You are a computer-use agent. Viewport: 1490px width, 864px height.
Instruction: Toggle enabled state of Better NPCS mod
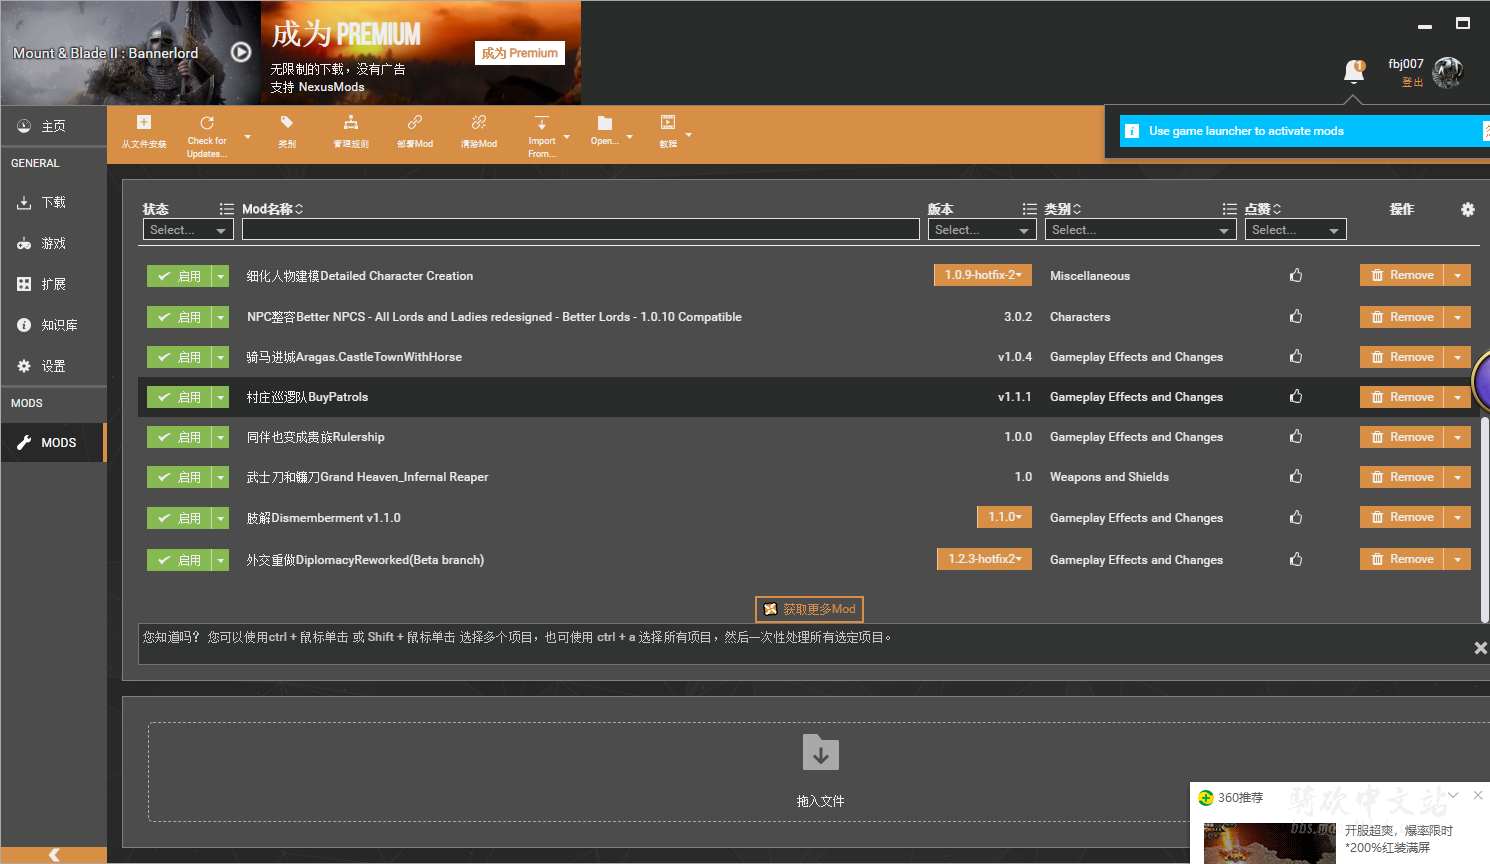pyautogui.click(x=179, y=317)
